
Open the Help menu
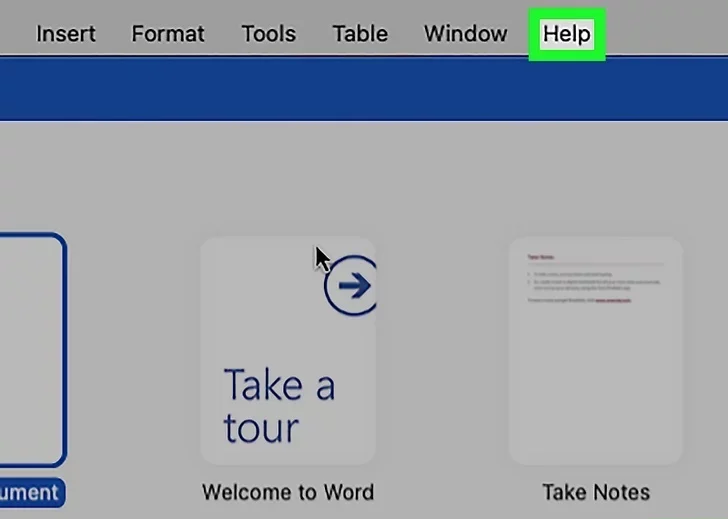567,34
